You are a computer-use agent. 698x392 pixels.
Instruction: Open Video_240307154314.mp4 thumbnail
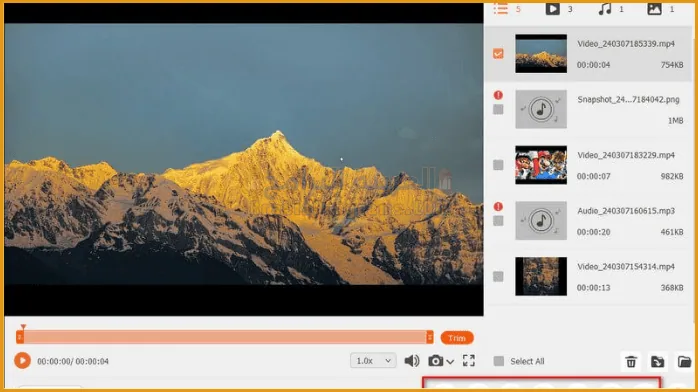click(541, 276)
